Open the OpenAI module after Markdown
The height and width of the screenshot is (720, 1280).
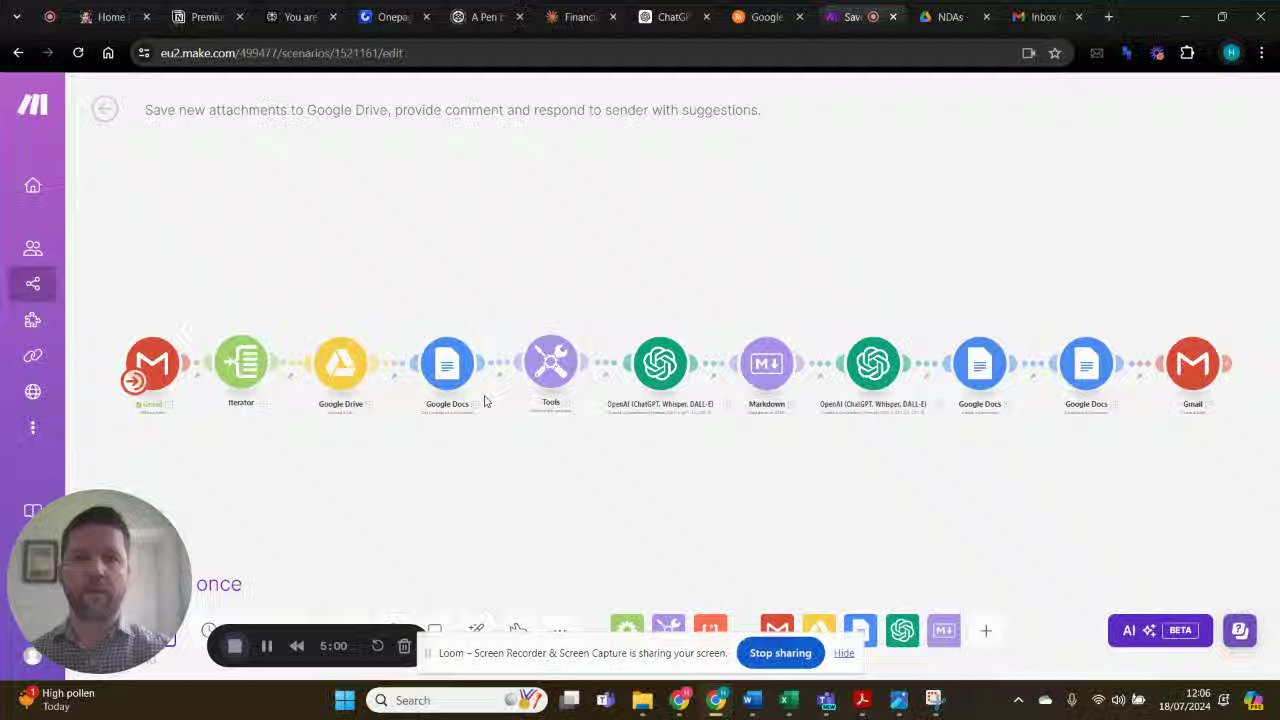pos(873,363)
